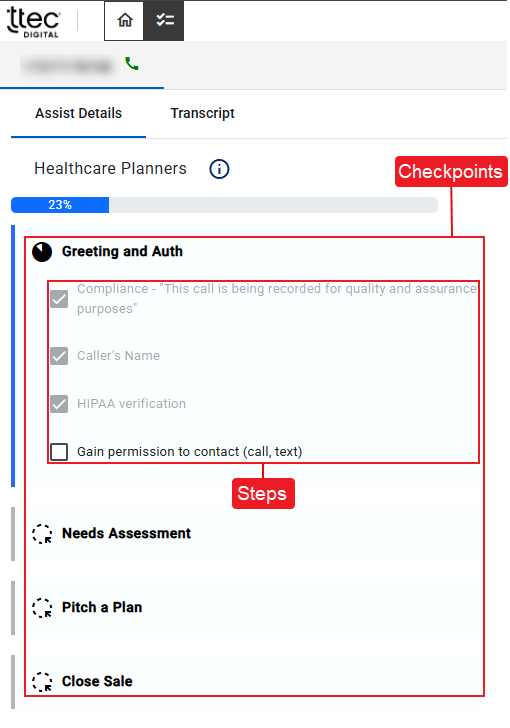This screenshot has width=510, height=728.
Task: Click the 23% progress bar
Action: pyautogui.click(x=224, y=205)
